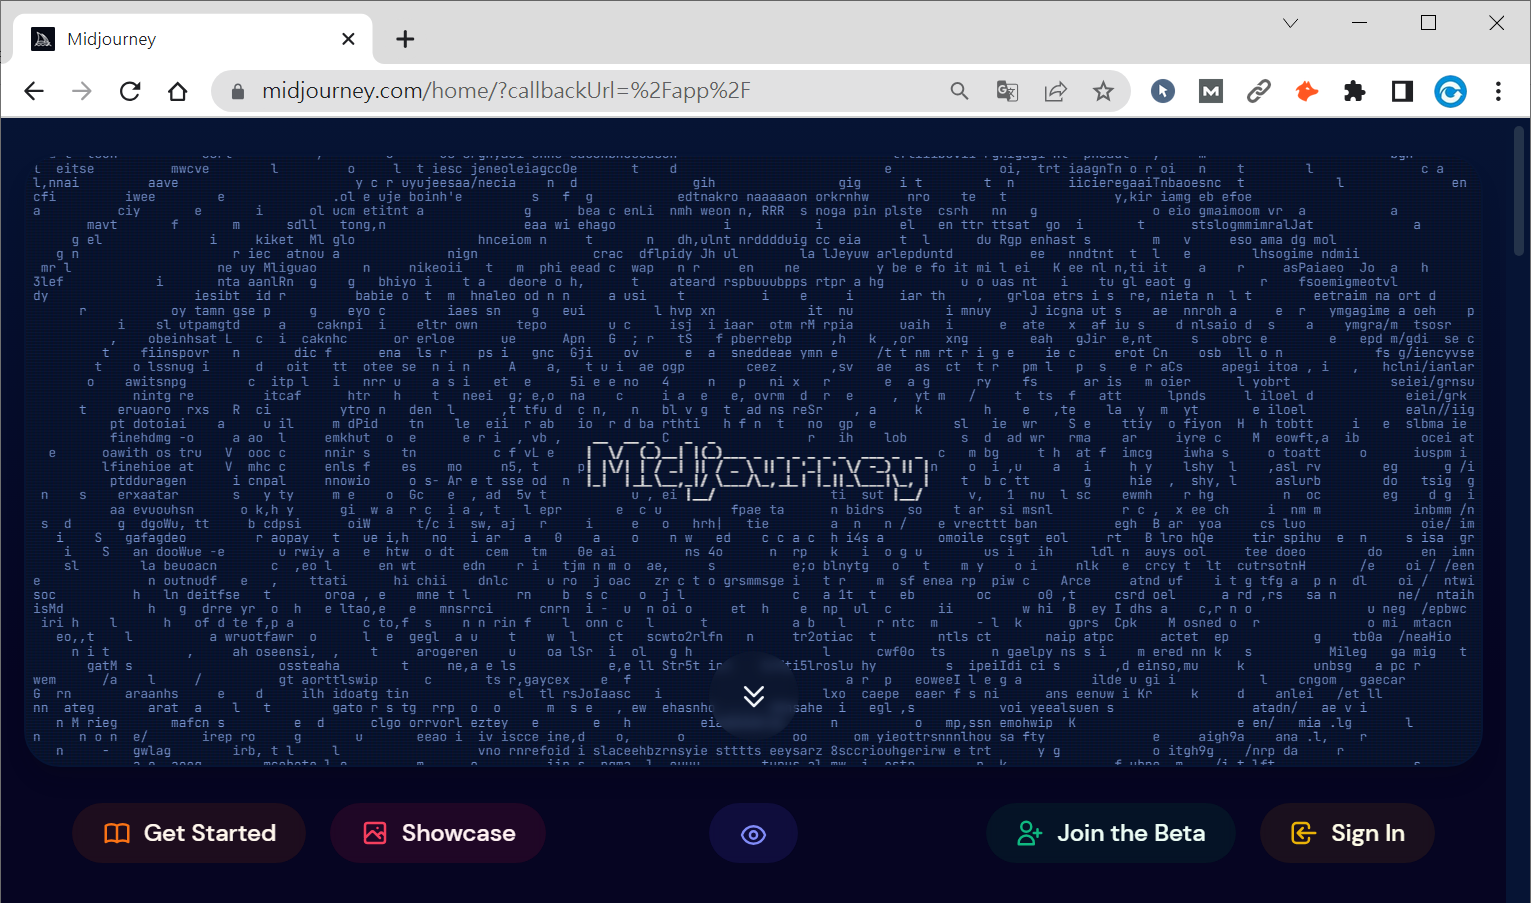Click the padlock site info icon
Viewport: 1531px width, 903px height.
click(238, 92)
